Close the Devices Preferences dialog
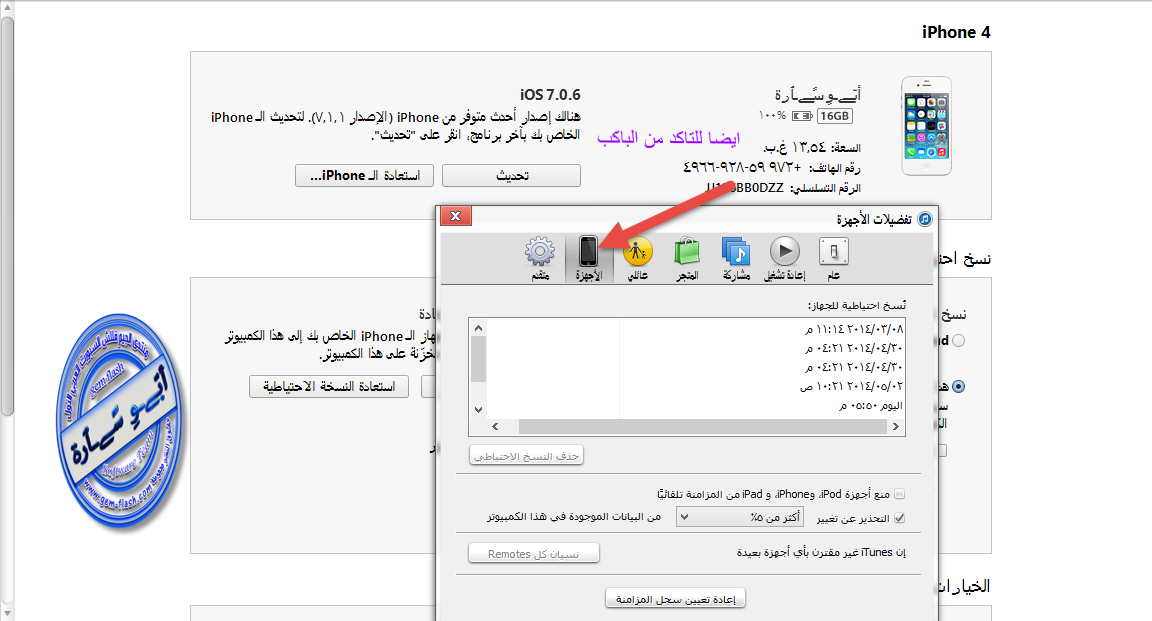Screen dimensions: 1152x621 [456, 215]
